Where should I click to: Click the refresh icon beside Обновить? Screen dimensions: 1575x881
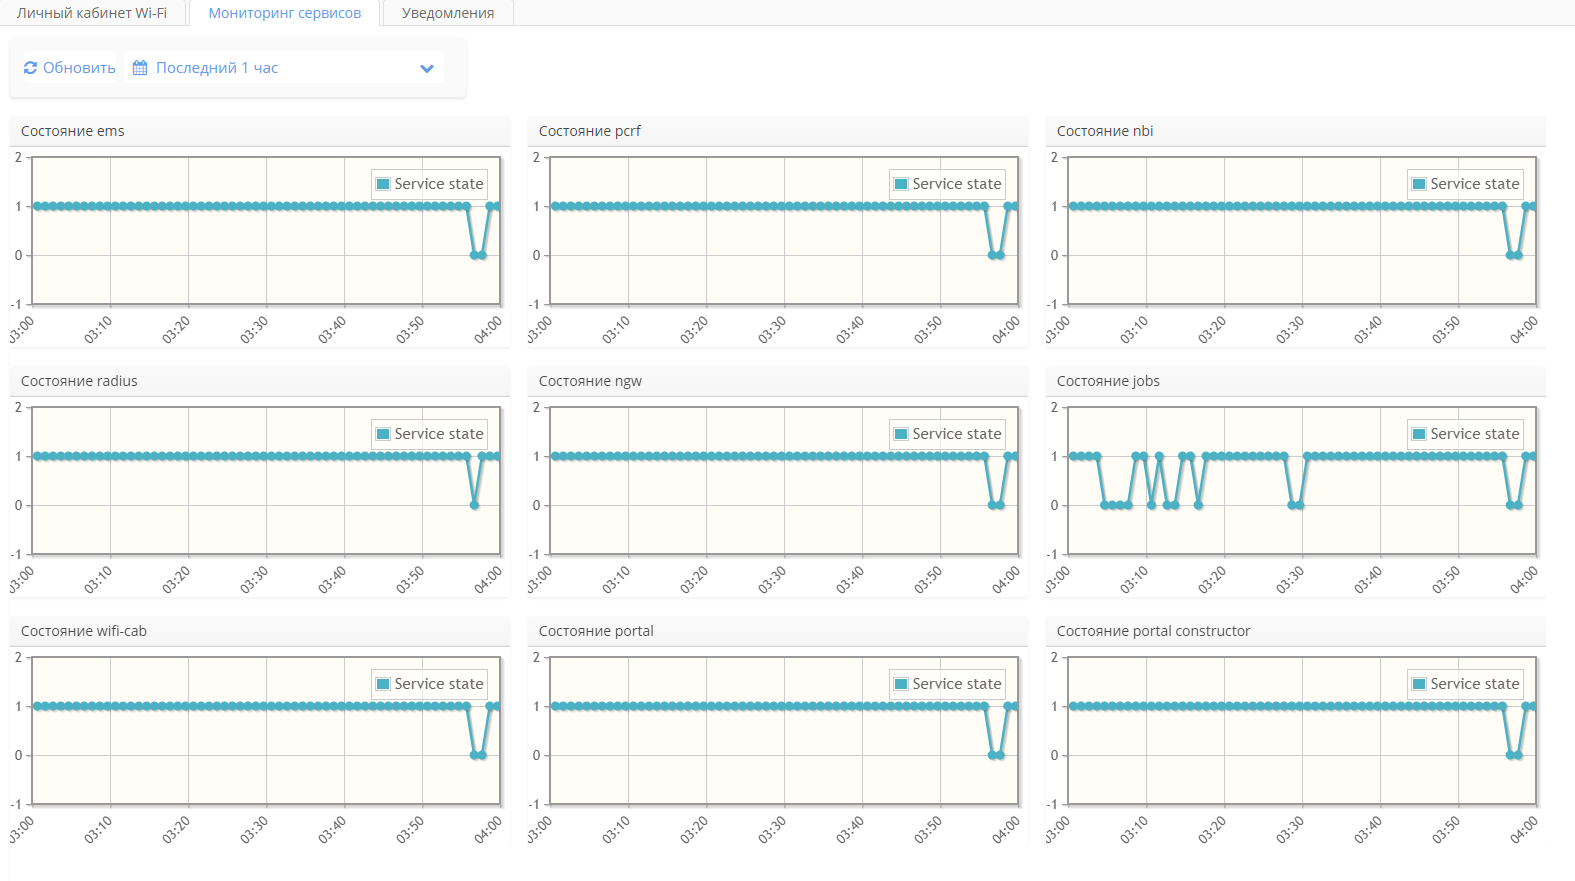click(x=30, y=68)
